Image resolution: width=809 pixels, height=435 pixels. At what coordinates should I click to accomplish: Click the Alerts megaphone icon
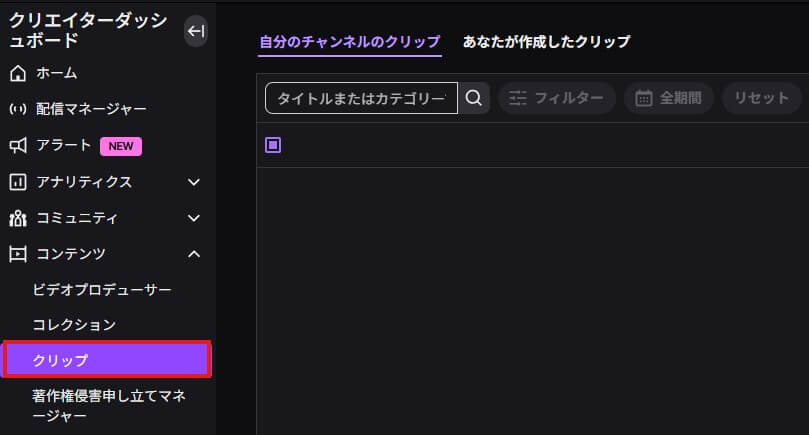coord(17,146)
